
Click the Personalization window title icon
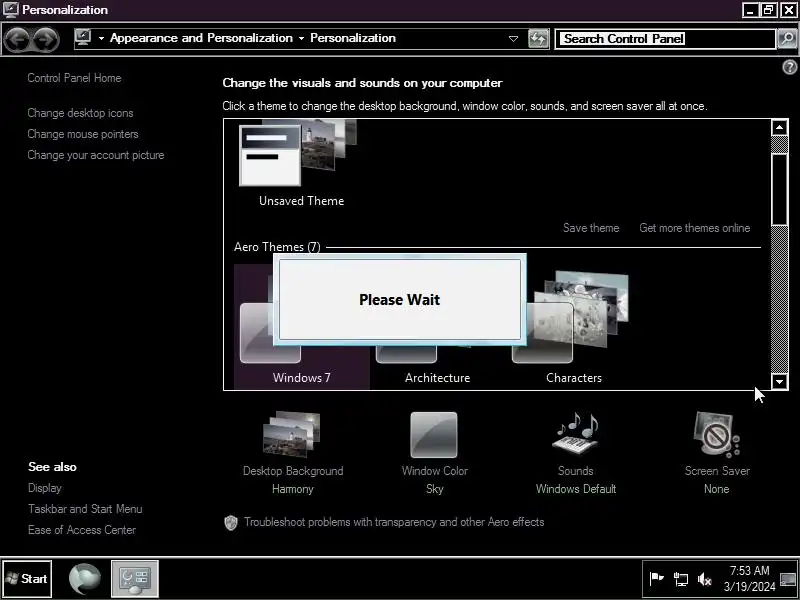click(x=10, y=9)
